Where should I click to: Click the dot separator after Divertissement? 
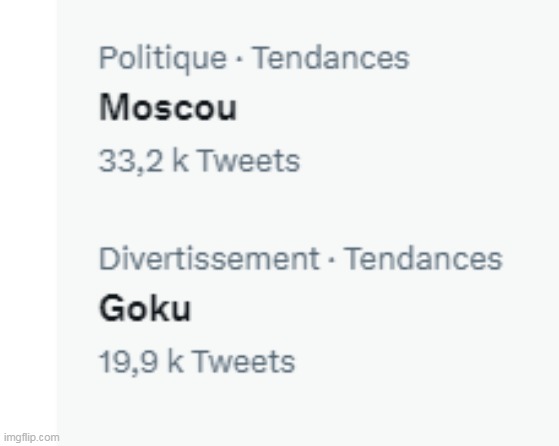[332, 260]
